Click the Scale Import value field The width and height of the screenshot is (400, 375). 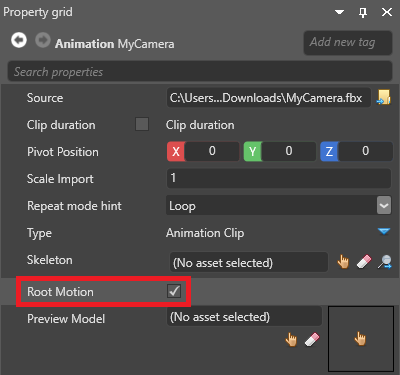(x=279, y=178)
